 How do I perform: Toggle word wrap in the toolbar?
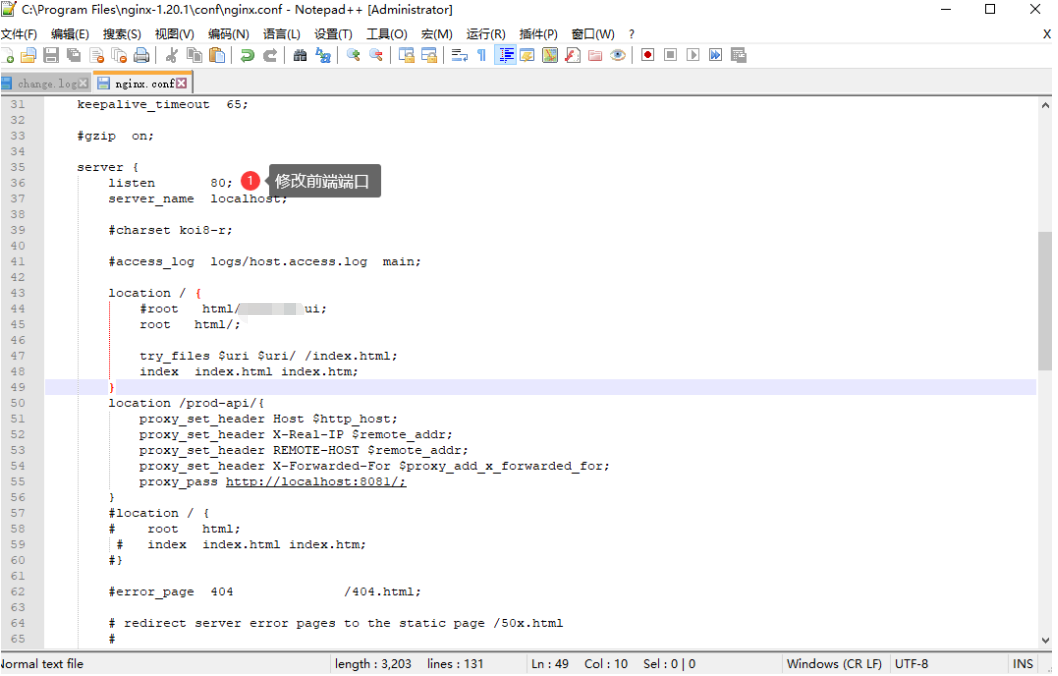pos(457,55)
